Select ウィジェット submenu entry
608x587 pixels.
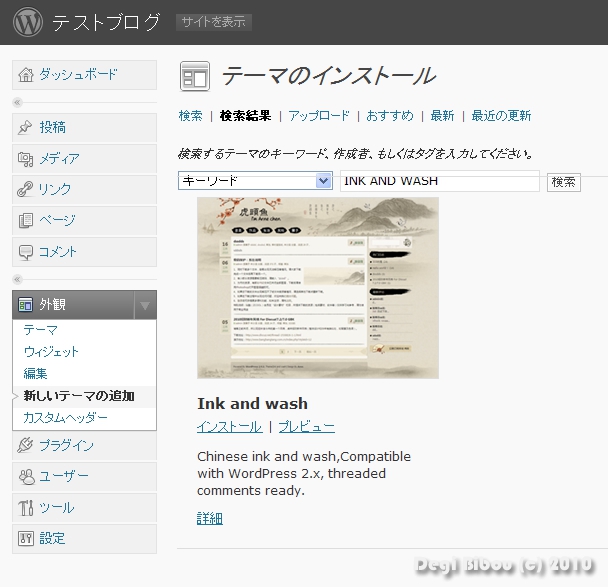51,352
